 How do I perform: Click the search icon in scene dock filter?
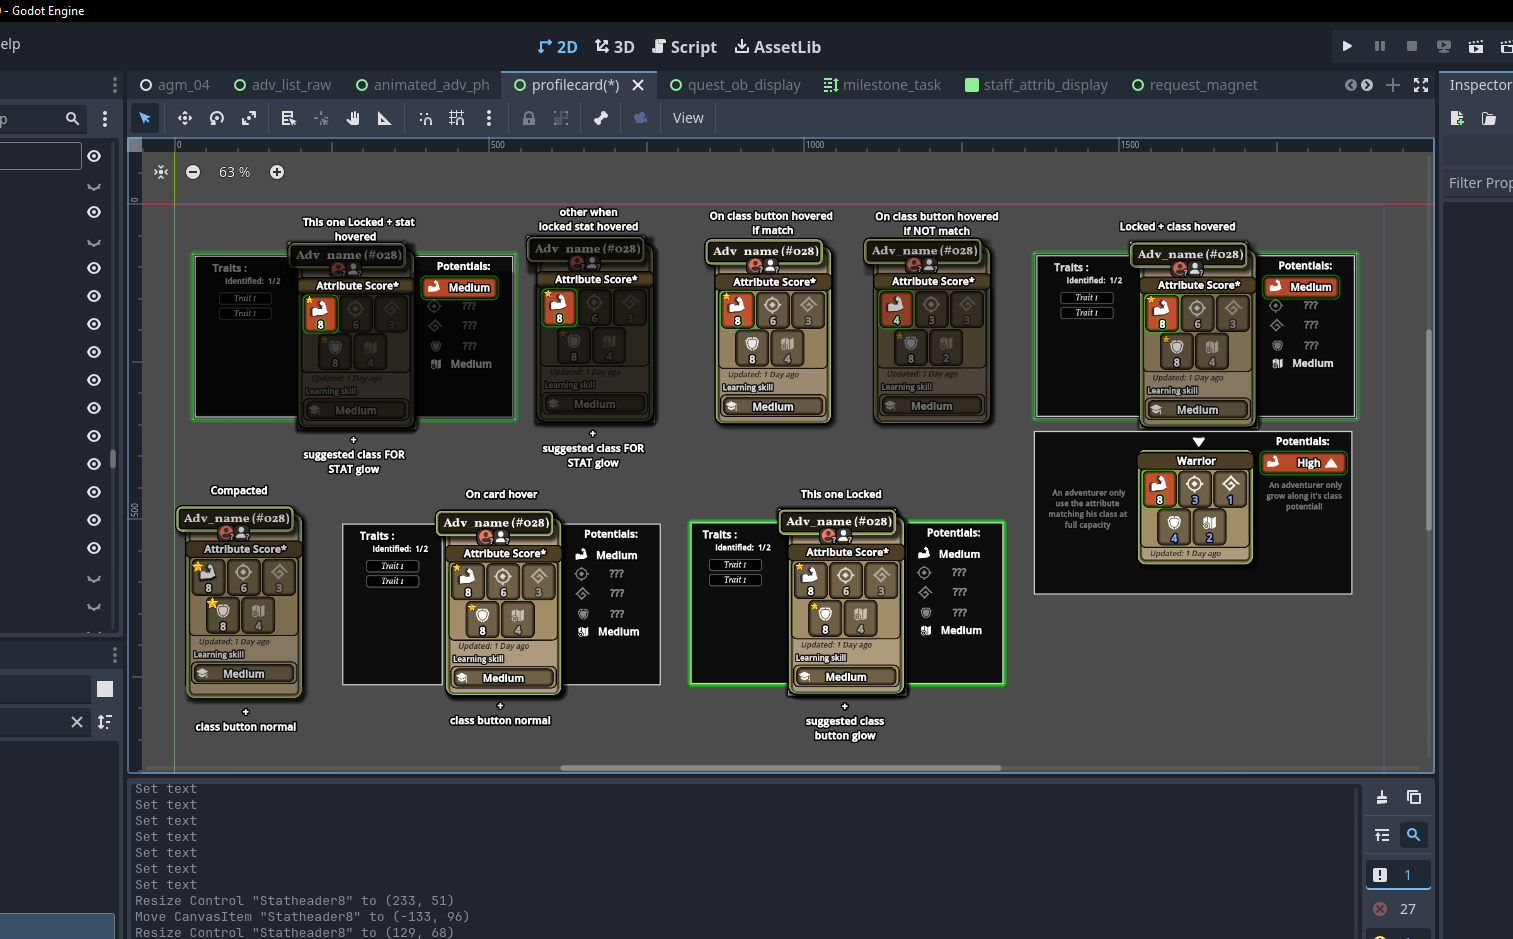tap(72, 118)
